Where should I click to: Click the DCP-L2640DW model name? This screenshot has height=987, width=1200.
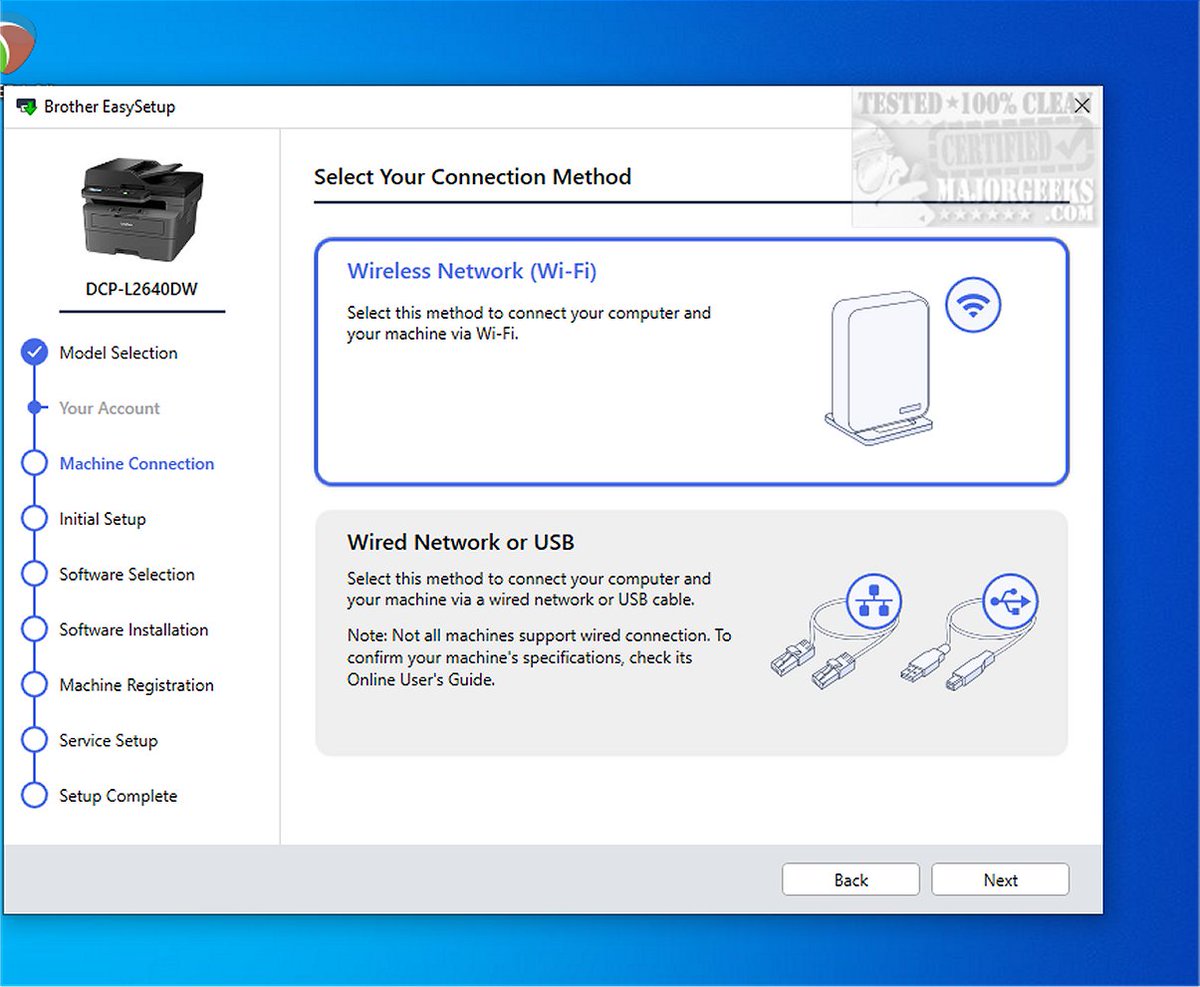(142, 290)
